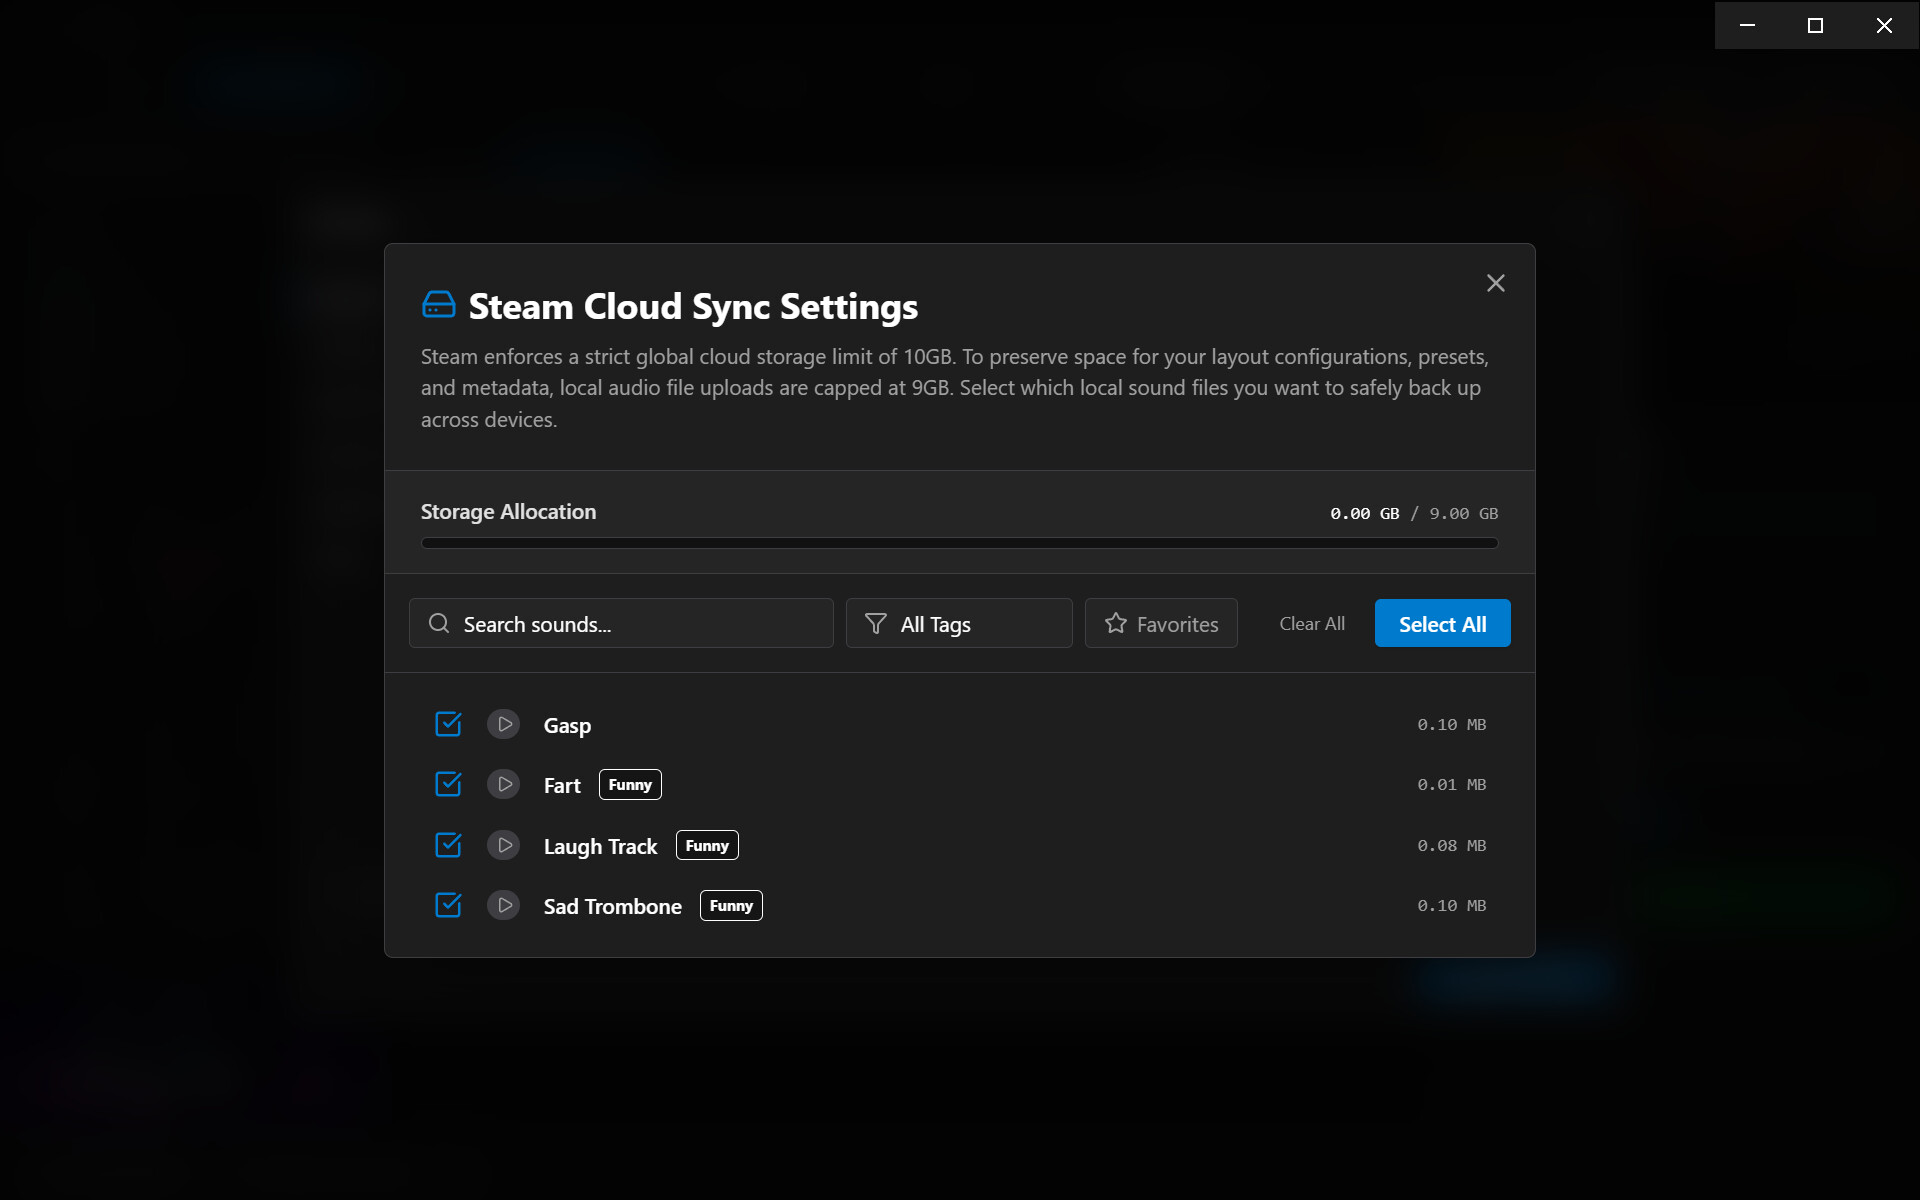Click the 0.08 MB size value
This screenshot has width=1920, height=1200.
click(1451, 846)
